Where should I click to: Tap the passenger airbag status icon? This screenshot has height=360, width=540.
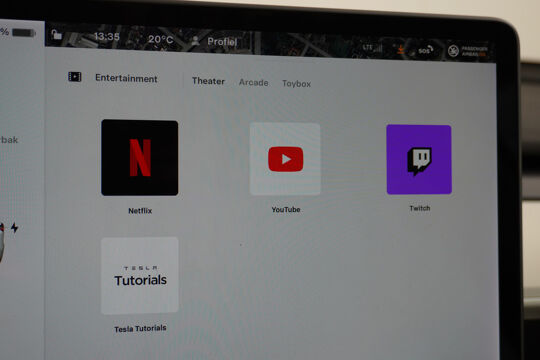click(x=467, y=51)
